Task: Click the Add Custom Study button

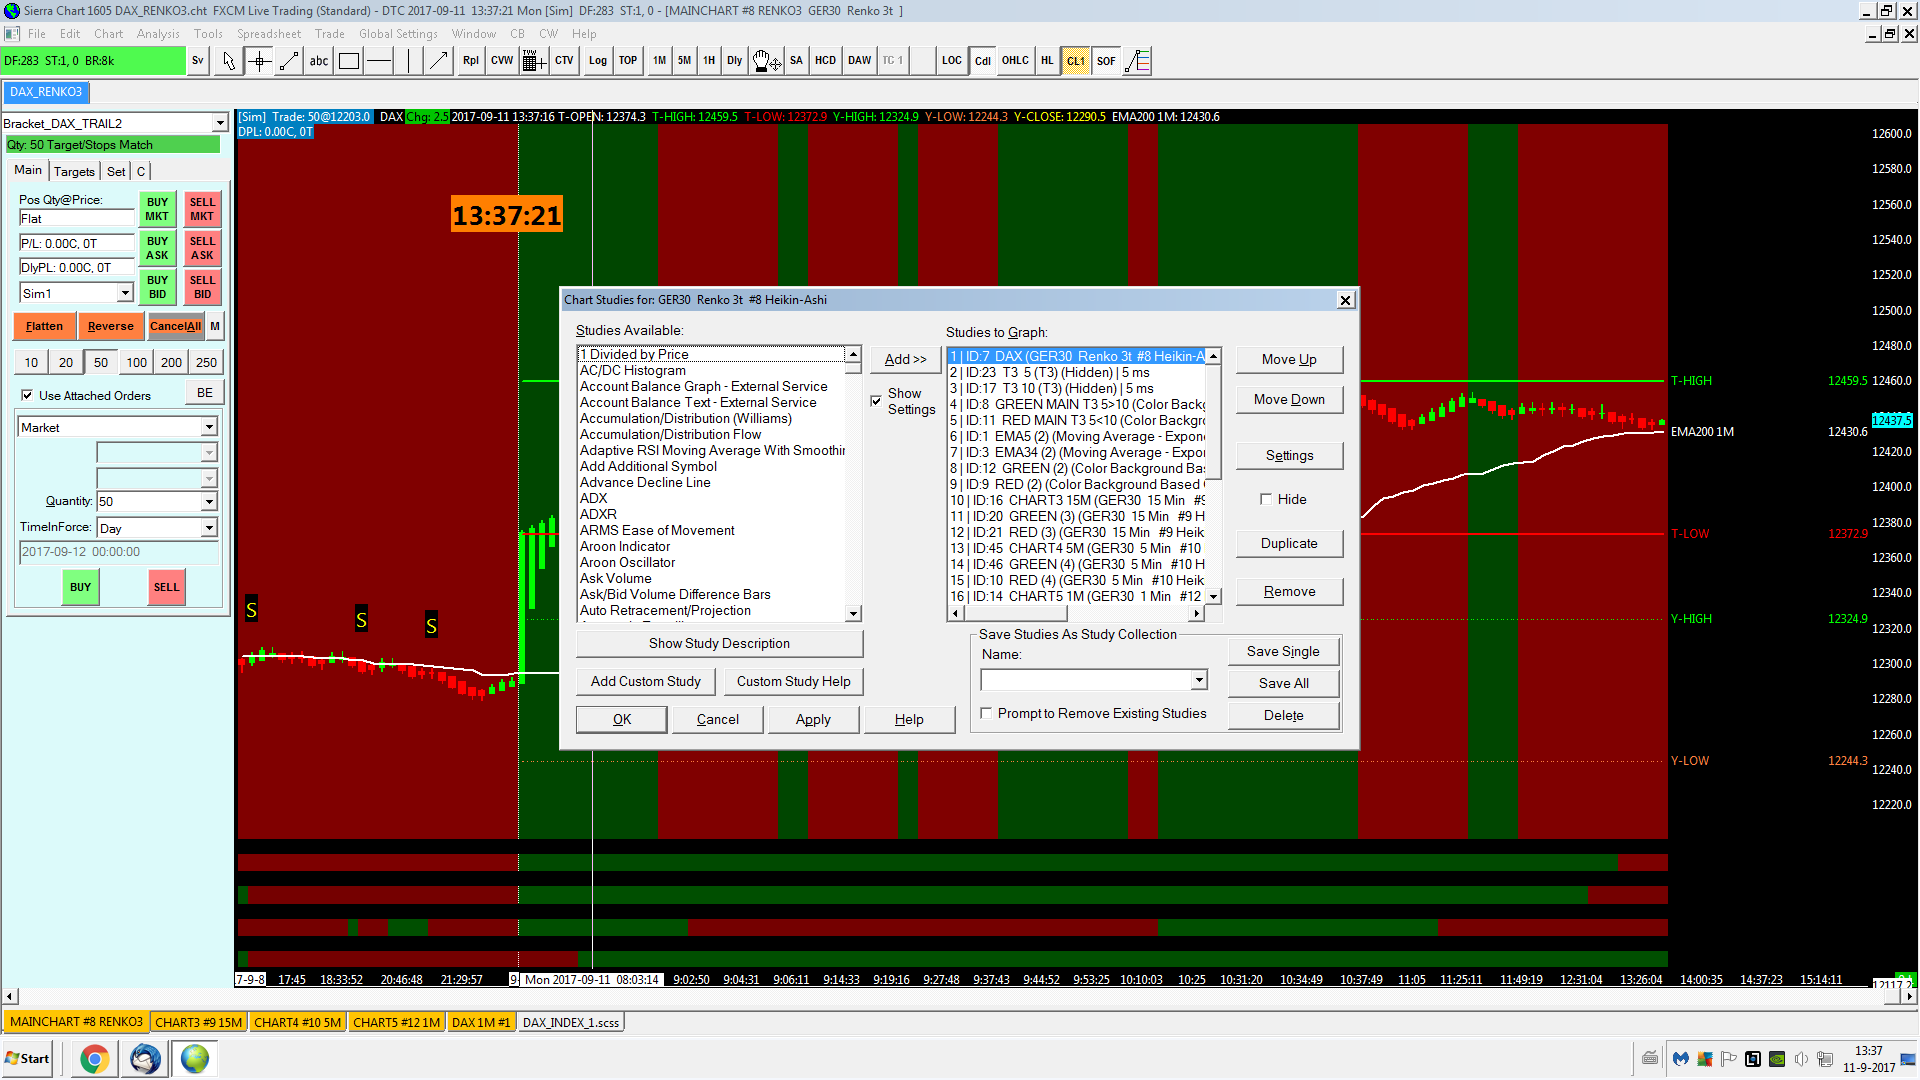Action: click(645, 681)
